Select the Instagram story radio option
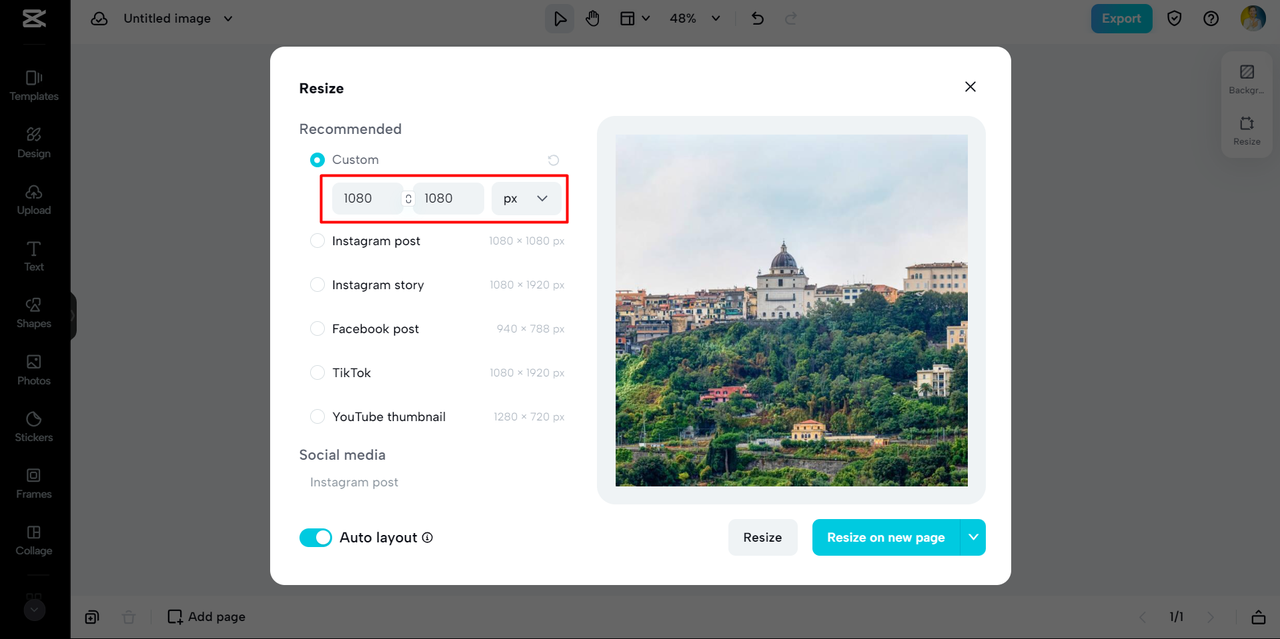Viewport: 1280px width, 639px height. click(x=317, y=285)
